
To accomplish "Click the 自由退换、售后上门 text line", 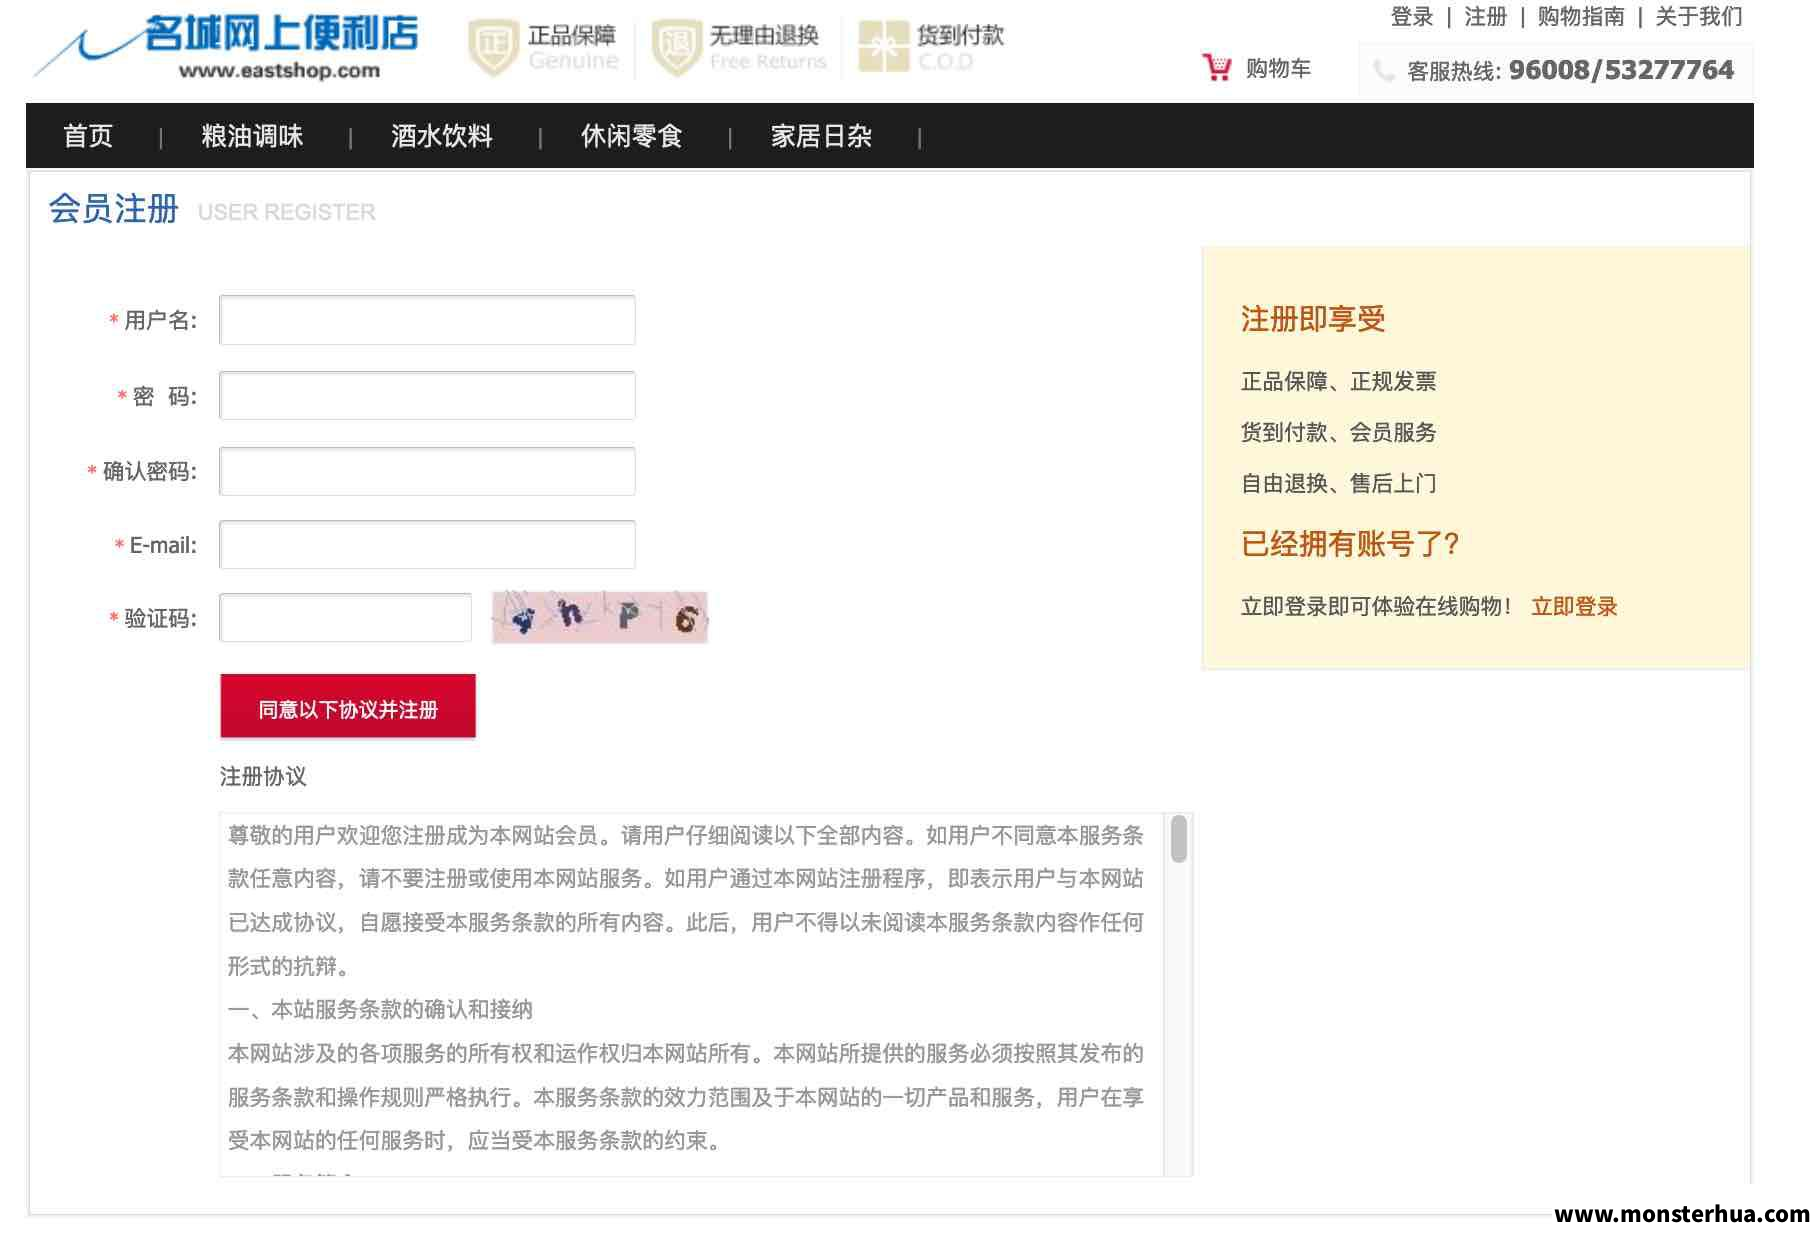I will coord(1338,483).
